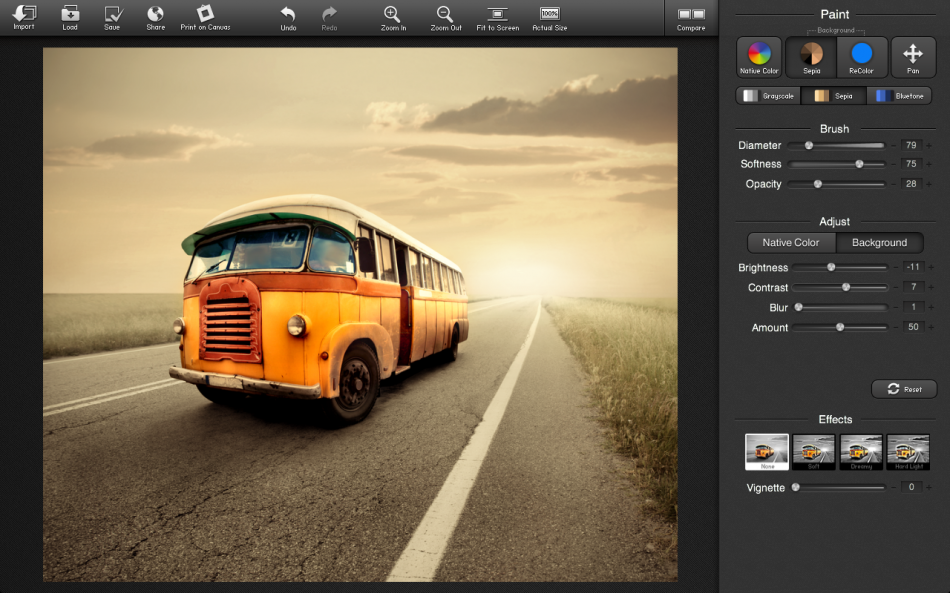The image size is (950, 593).
Task: Click the Fit to Screen icon
Action: [497, 15]
